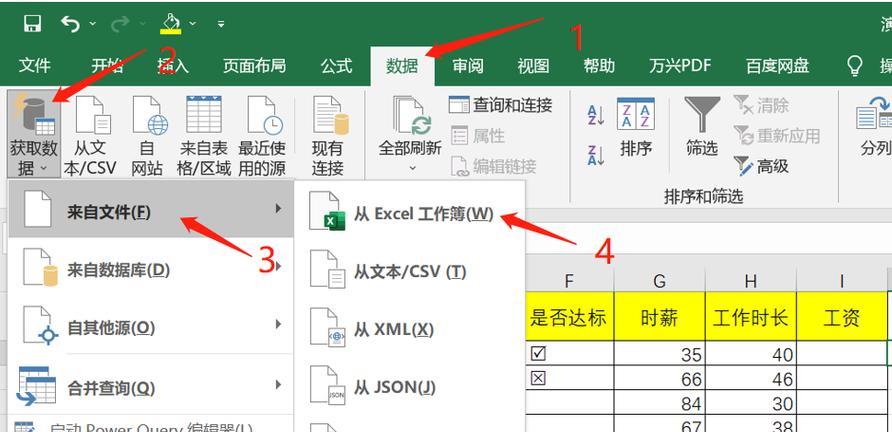
Task: Switch to the 审阅 ribbon tab
Action: [x=468, y=66]
